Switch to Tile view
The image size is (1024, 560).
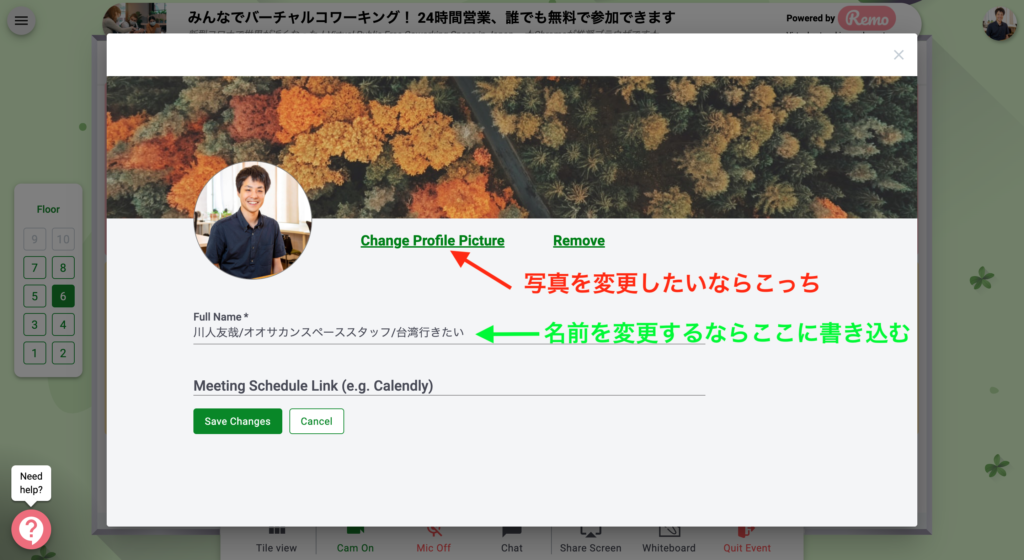tap(276, 540)
